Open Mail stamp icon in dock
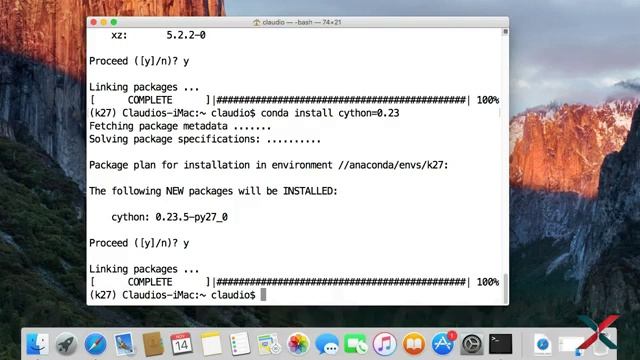Screen dimensions: 640x360 point(124,344)
